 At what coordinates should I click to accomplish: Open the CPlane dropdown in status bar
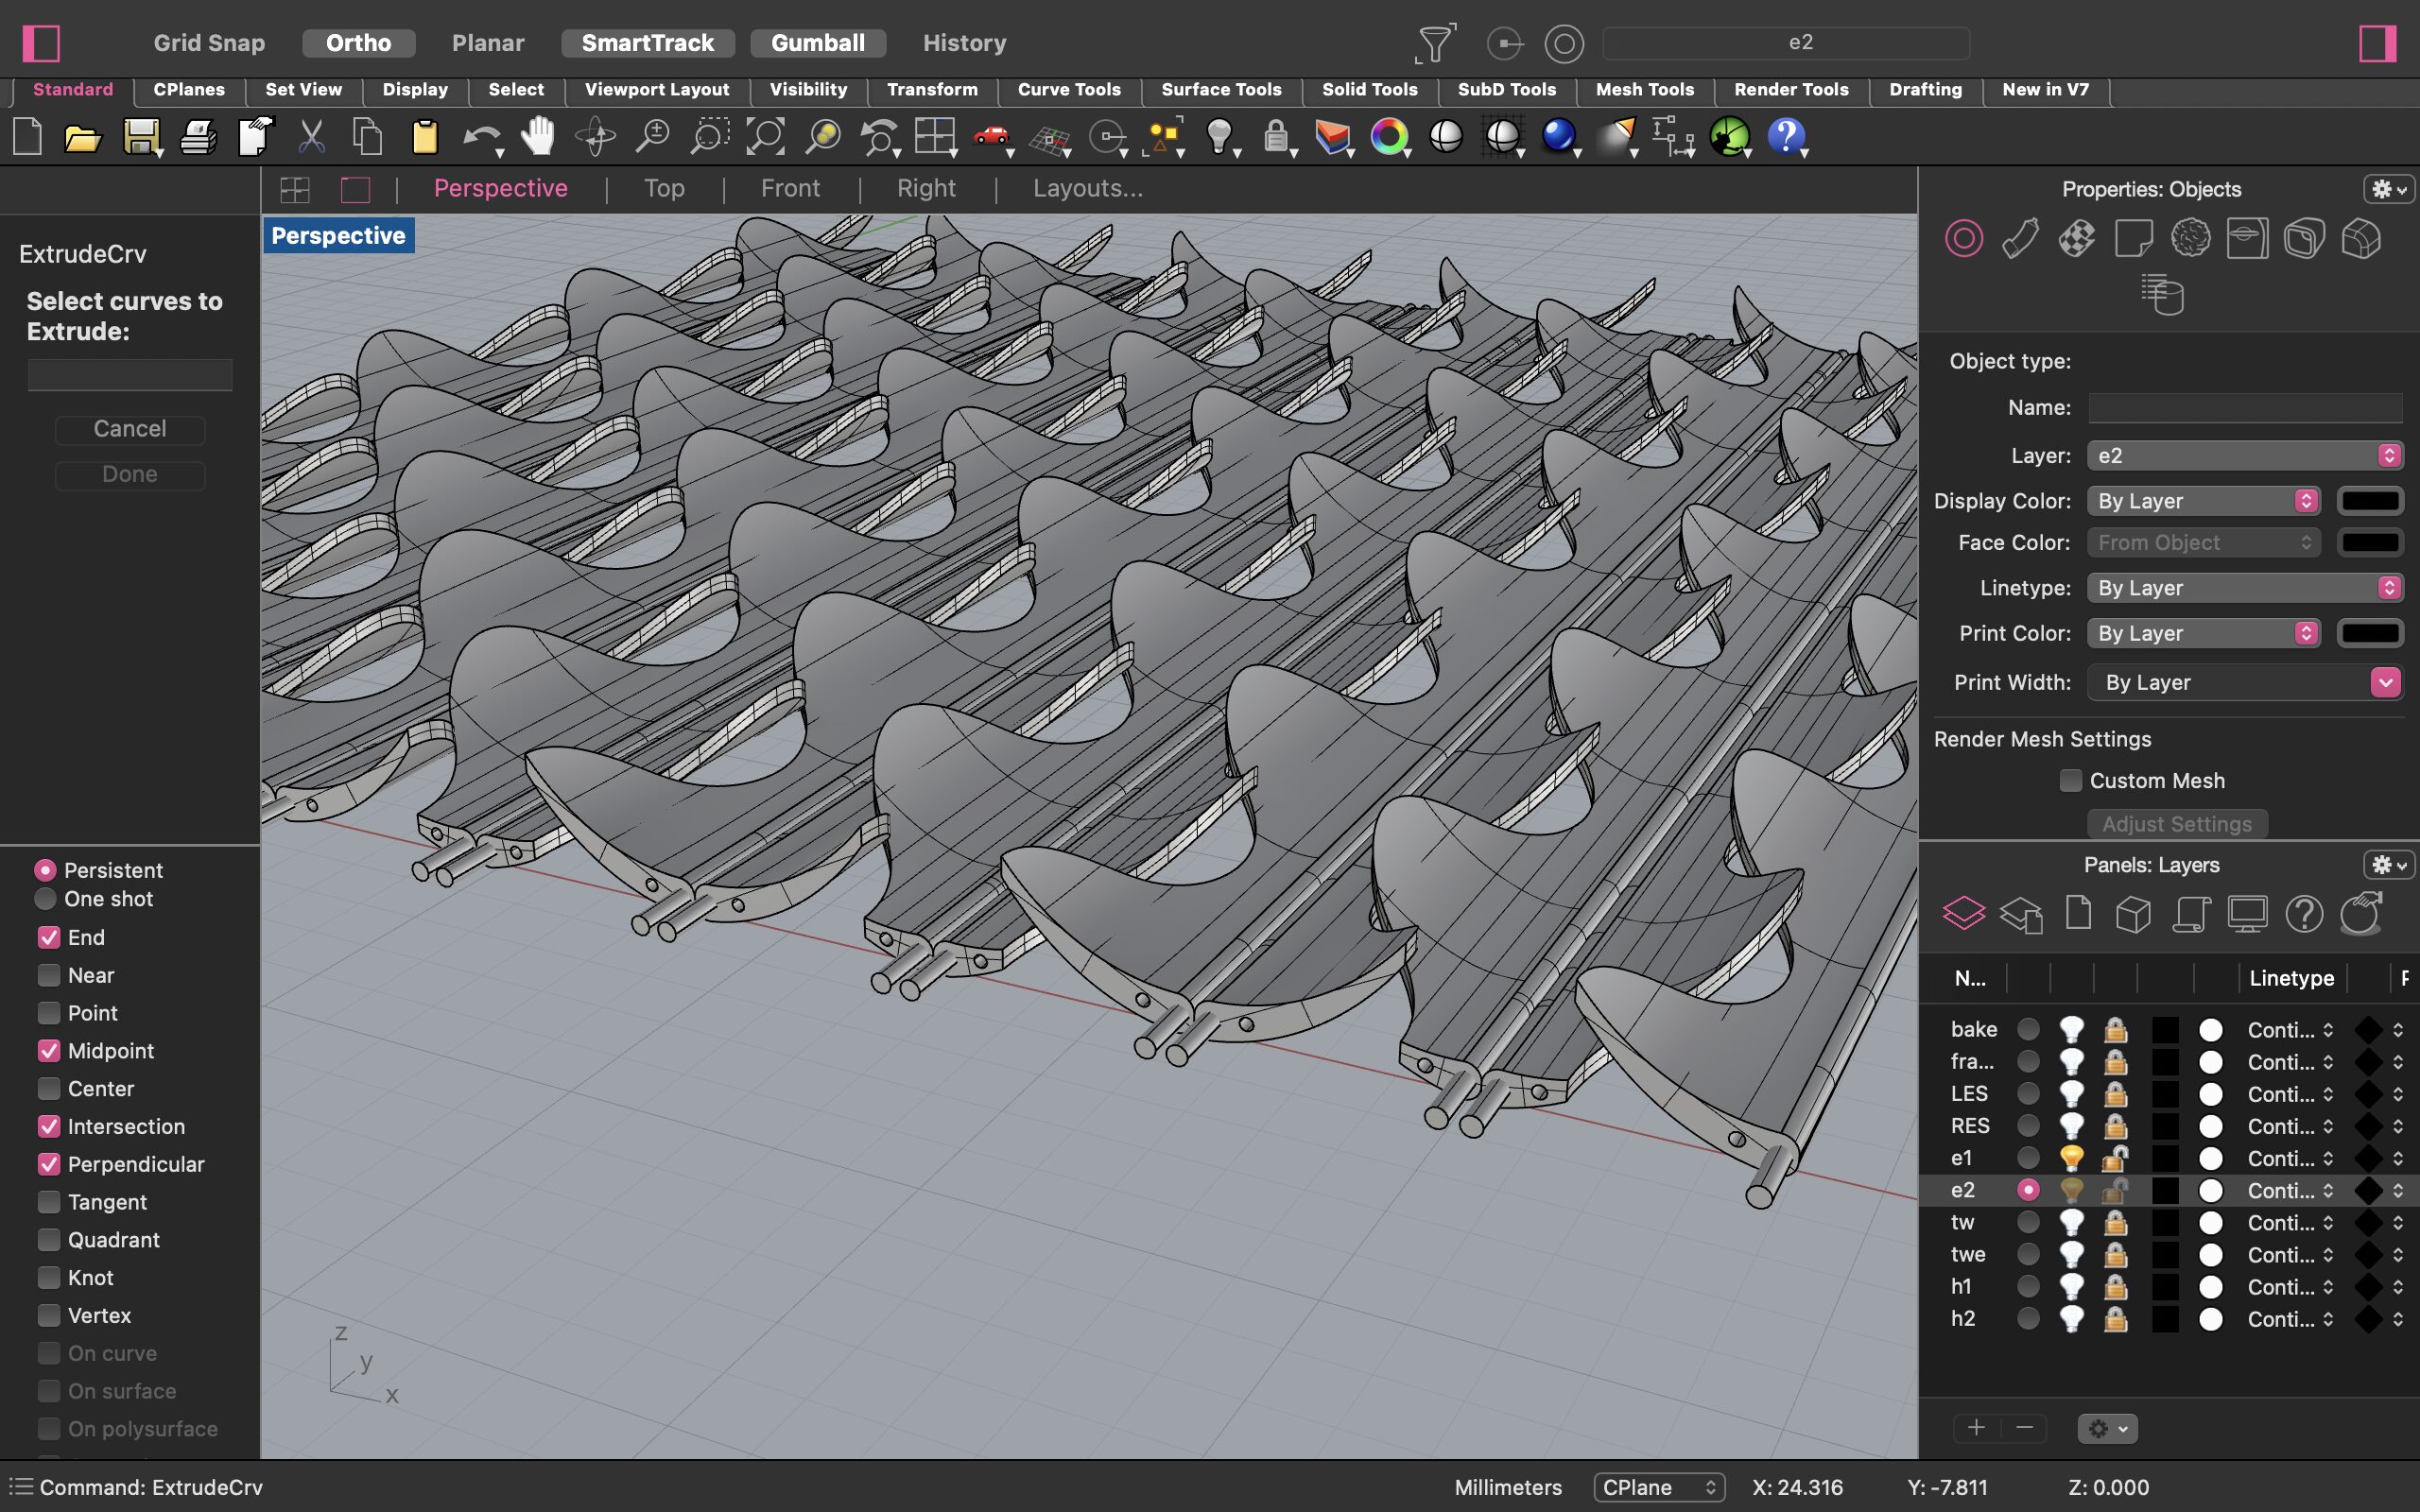coord(1659,1487)
